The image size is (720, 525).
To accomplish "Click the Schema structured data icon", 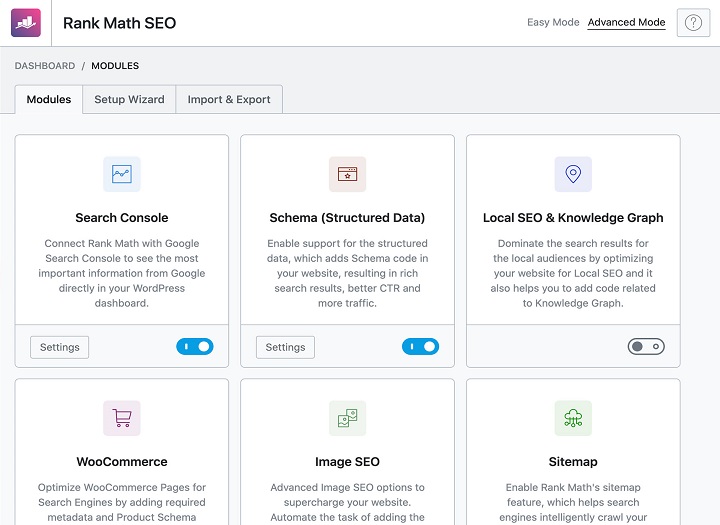I will pyautogui.click(x=347, y=174).
